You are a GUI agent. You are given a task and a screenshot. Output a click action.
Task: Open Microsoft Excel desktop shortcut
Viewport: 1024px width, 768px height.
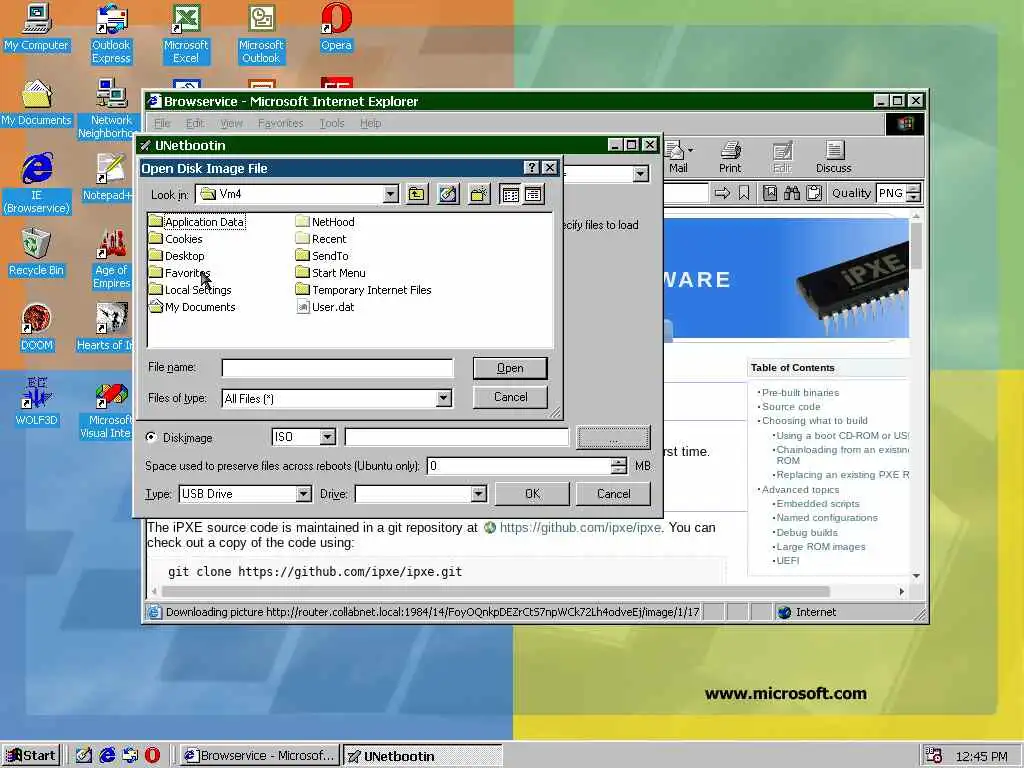coord(186,34)
